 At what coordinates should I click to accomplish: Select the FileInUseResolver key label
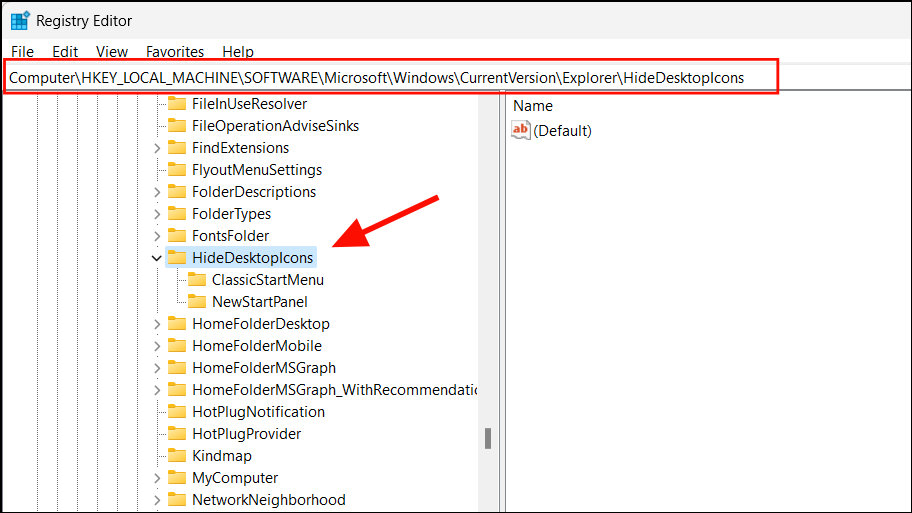coord(250,104)
